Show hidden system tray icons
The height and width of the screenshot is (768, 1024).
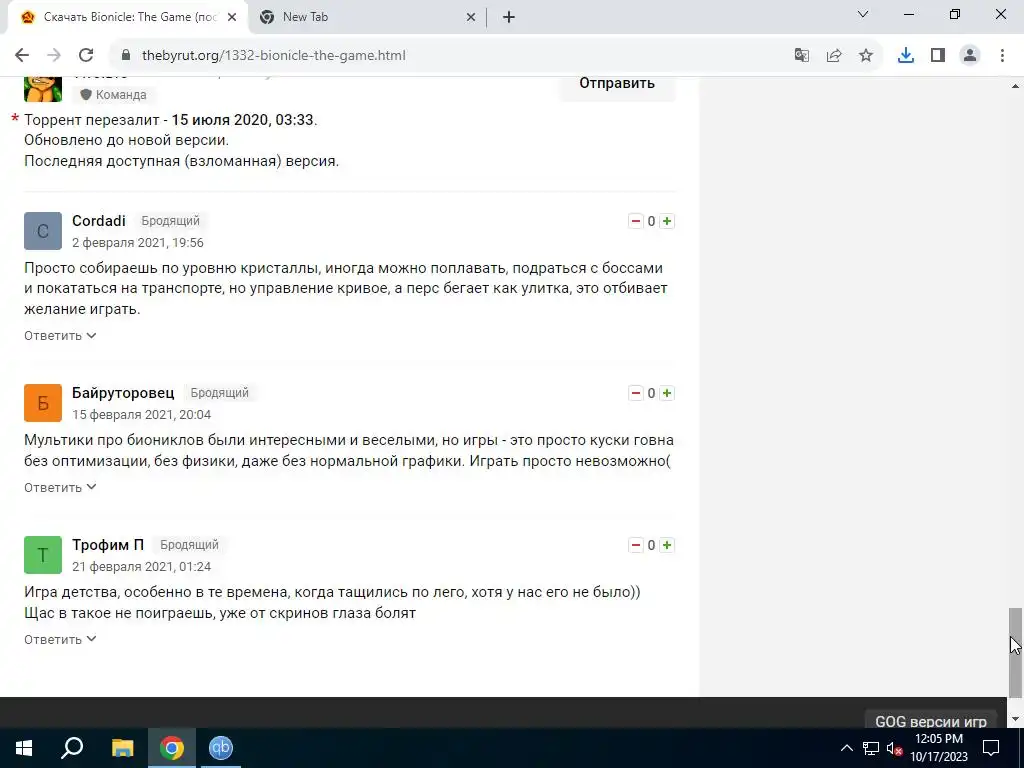click(846, 748)
